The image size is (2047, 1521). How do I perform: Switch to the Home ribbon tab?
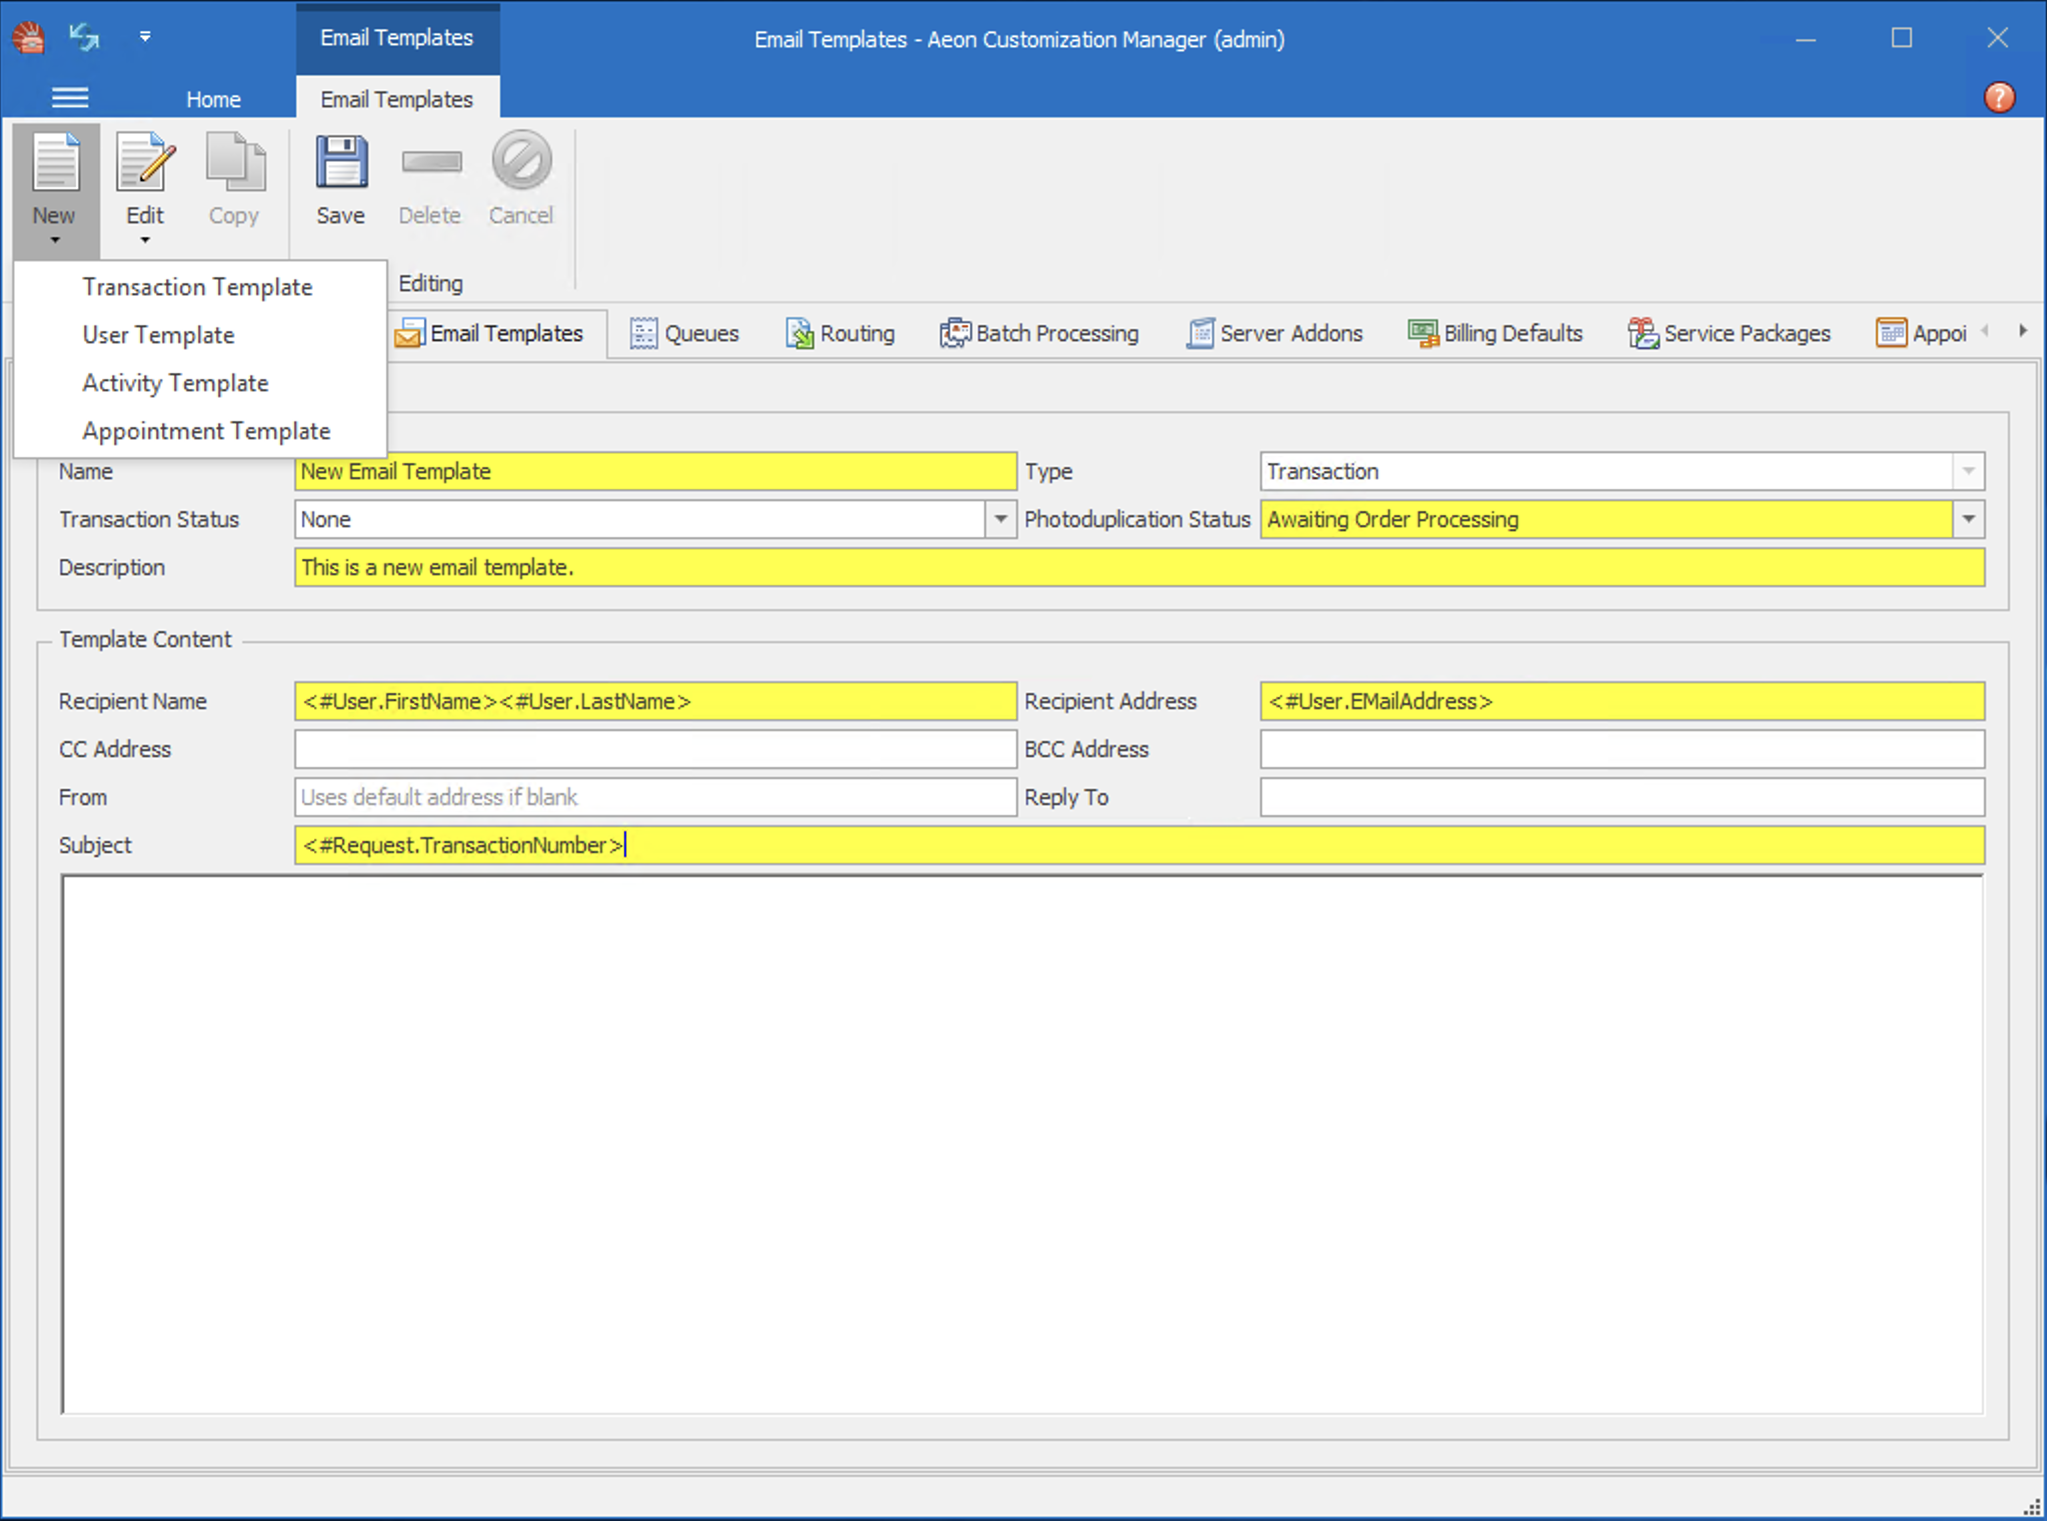pyautogui.click(x=213, y=99)
